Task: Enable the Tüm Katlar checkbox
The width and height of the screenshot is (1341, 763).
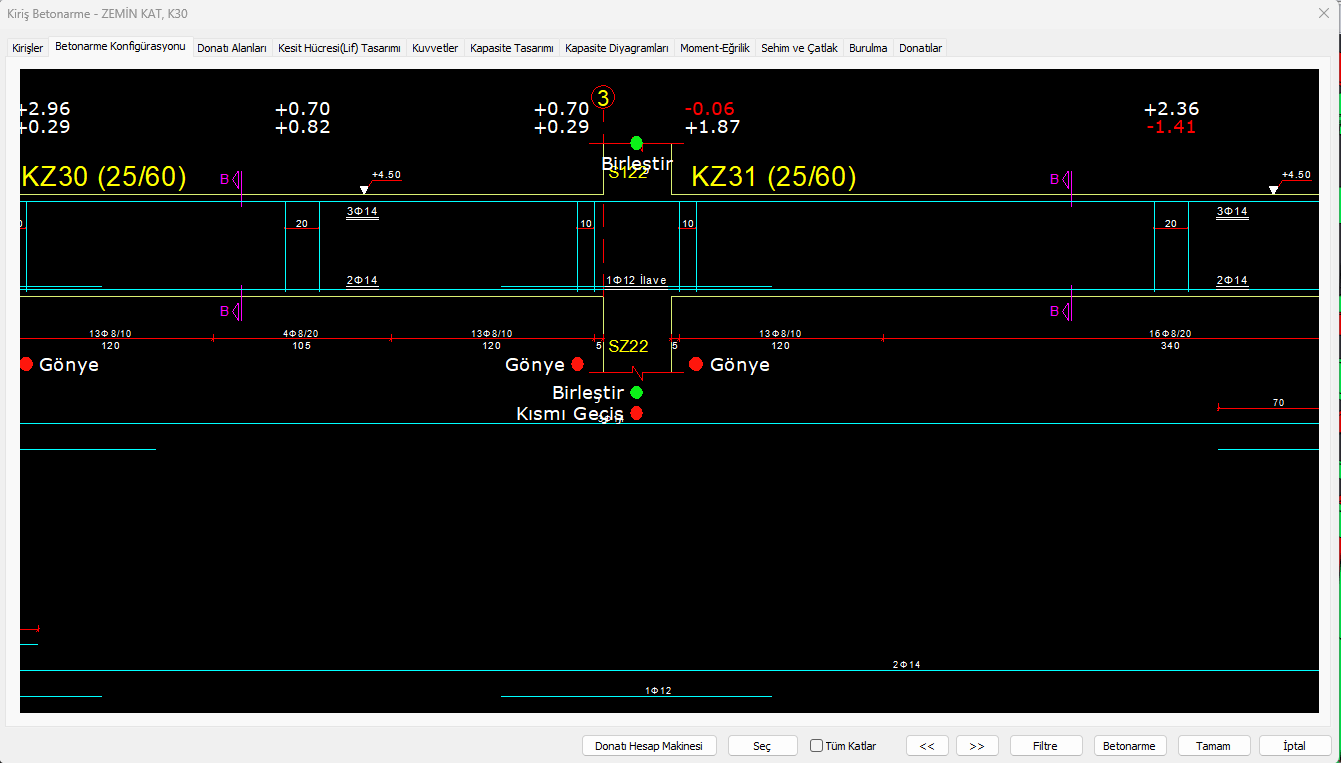Action: [816, 746]
